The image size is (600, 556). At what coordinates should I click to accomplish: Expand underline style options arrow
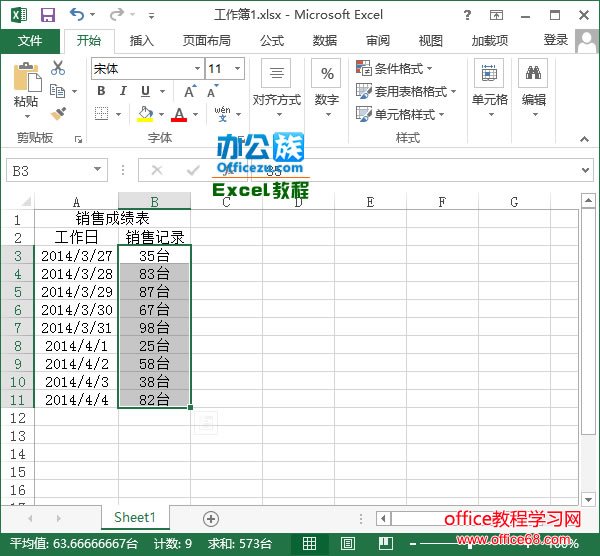[x=162, y=91]
